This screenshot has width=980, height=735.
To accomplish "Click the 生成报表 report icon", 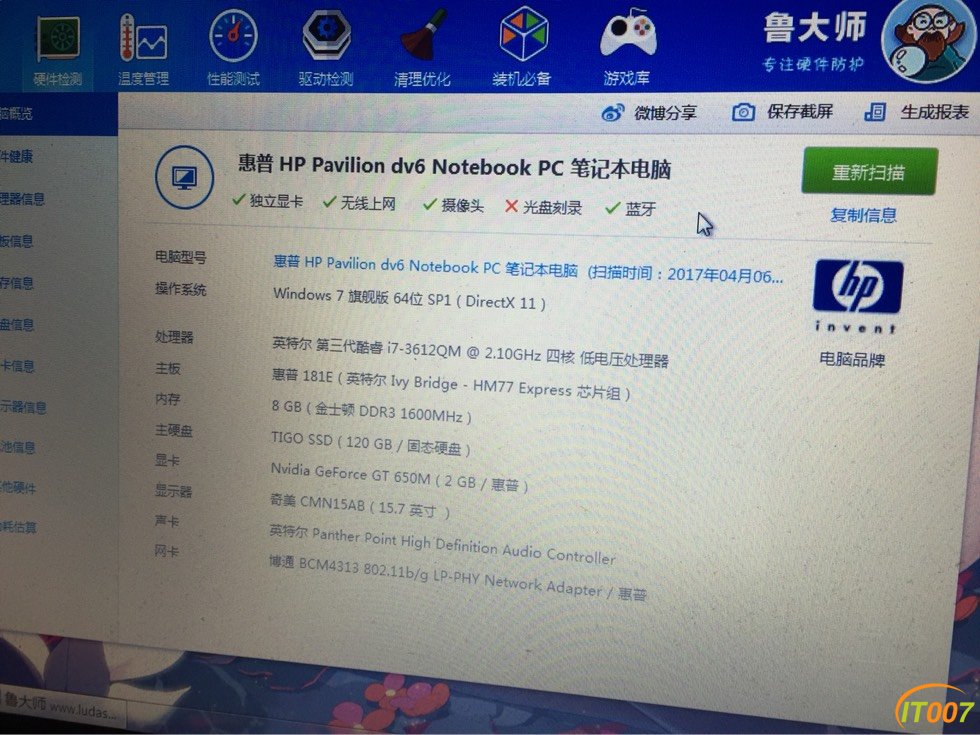I will 875,112.
